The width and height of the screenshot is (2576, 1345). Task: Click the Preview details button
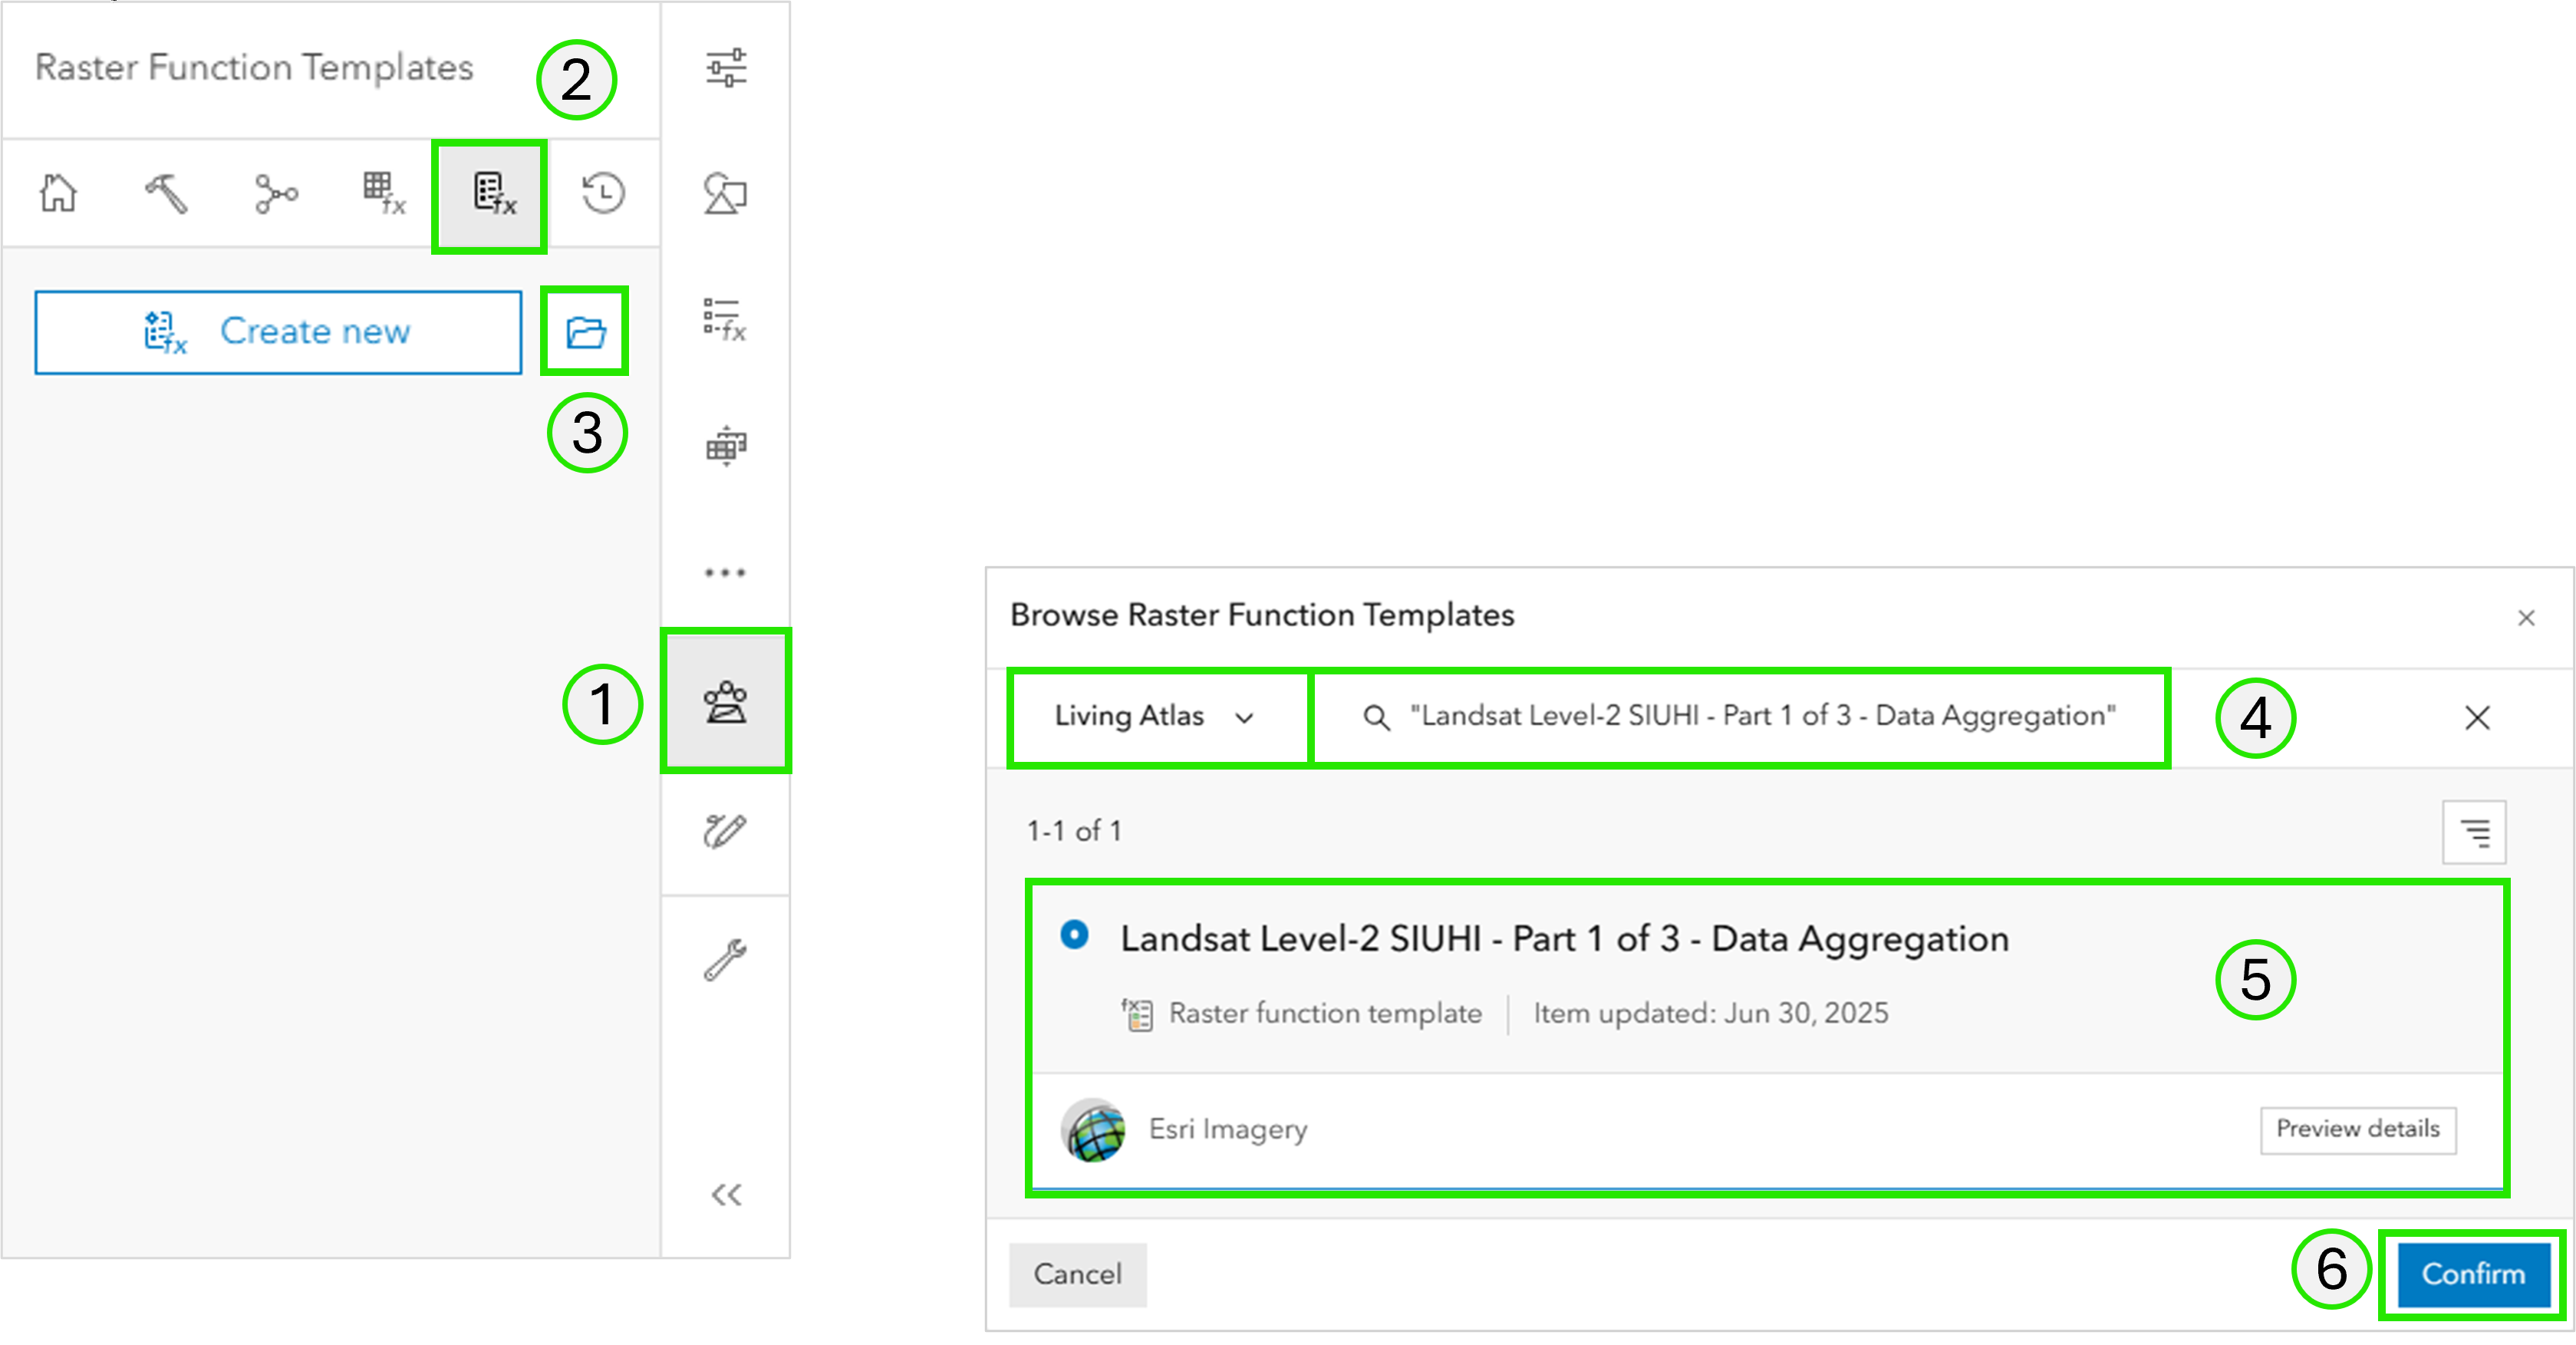tap(2357, 1129)
